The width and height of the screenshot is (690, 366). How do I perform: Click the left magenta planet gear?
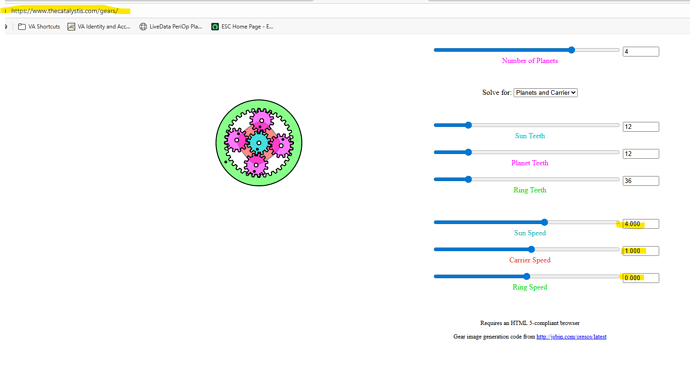(236, 140)
